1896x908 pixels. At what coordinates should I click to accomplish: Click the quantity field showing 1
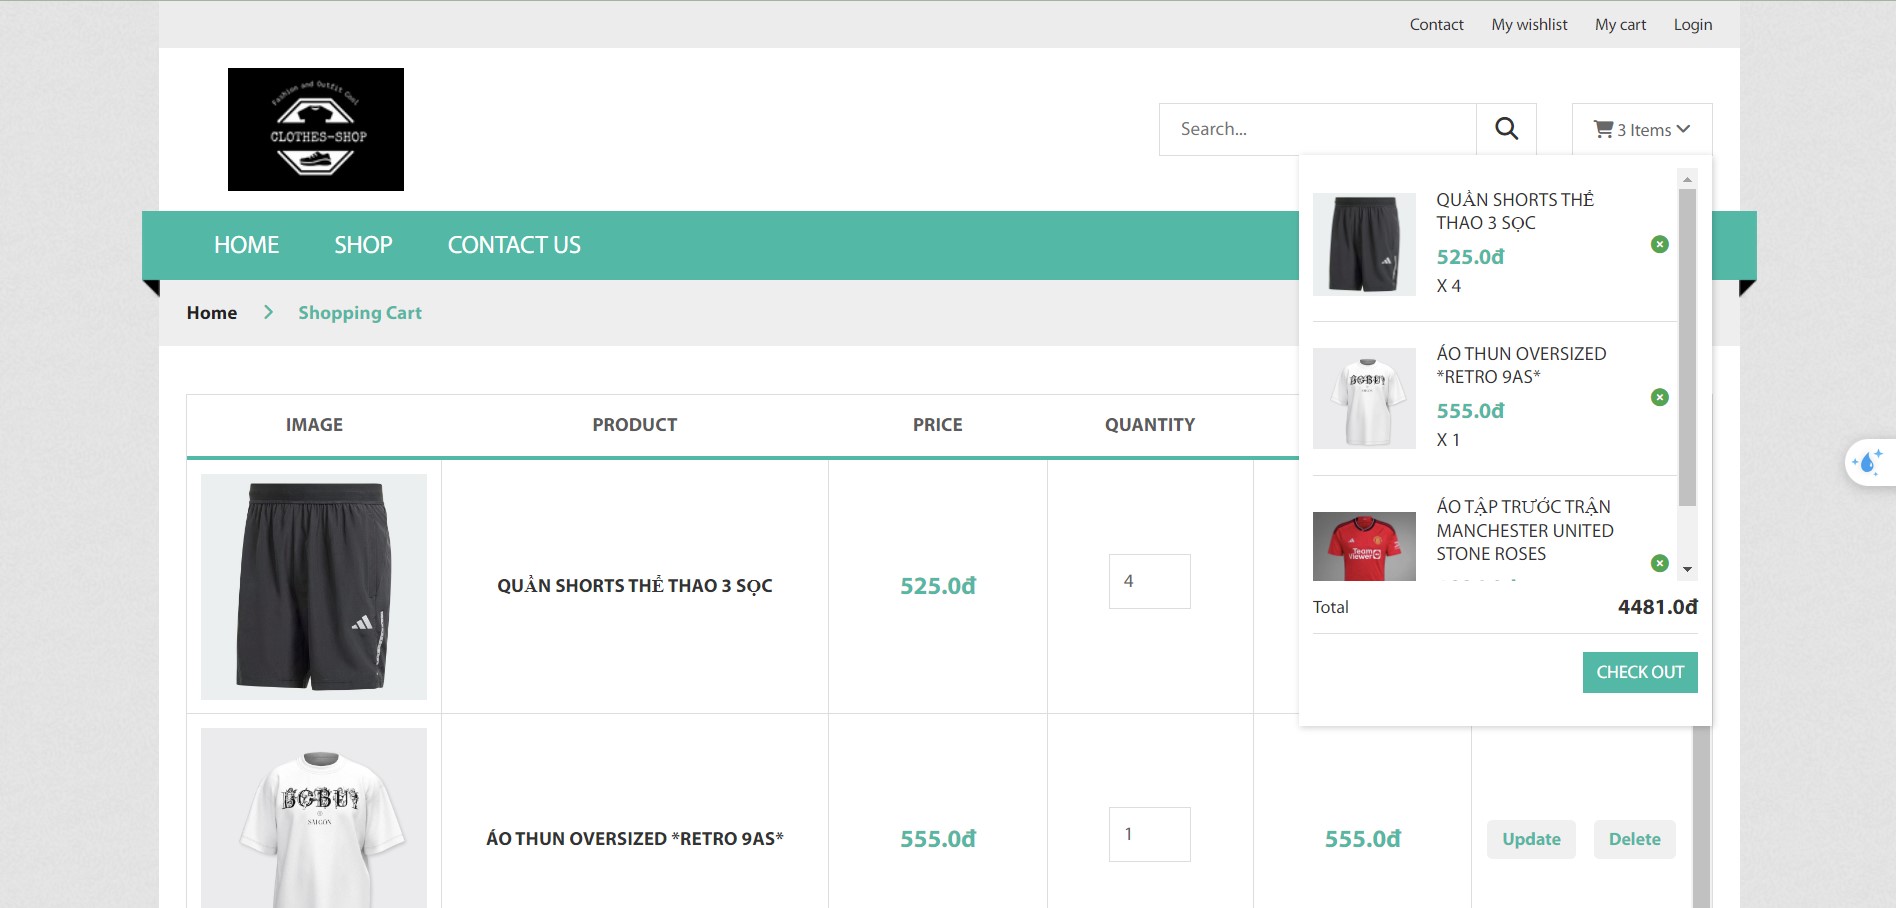[x=1149, y=834]
